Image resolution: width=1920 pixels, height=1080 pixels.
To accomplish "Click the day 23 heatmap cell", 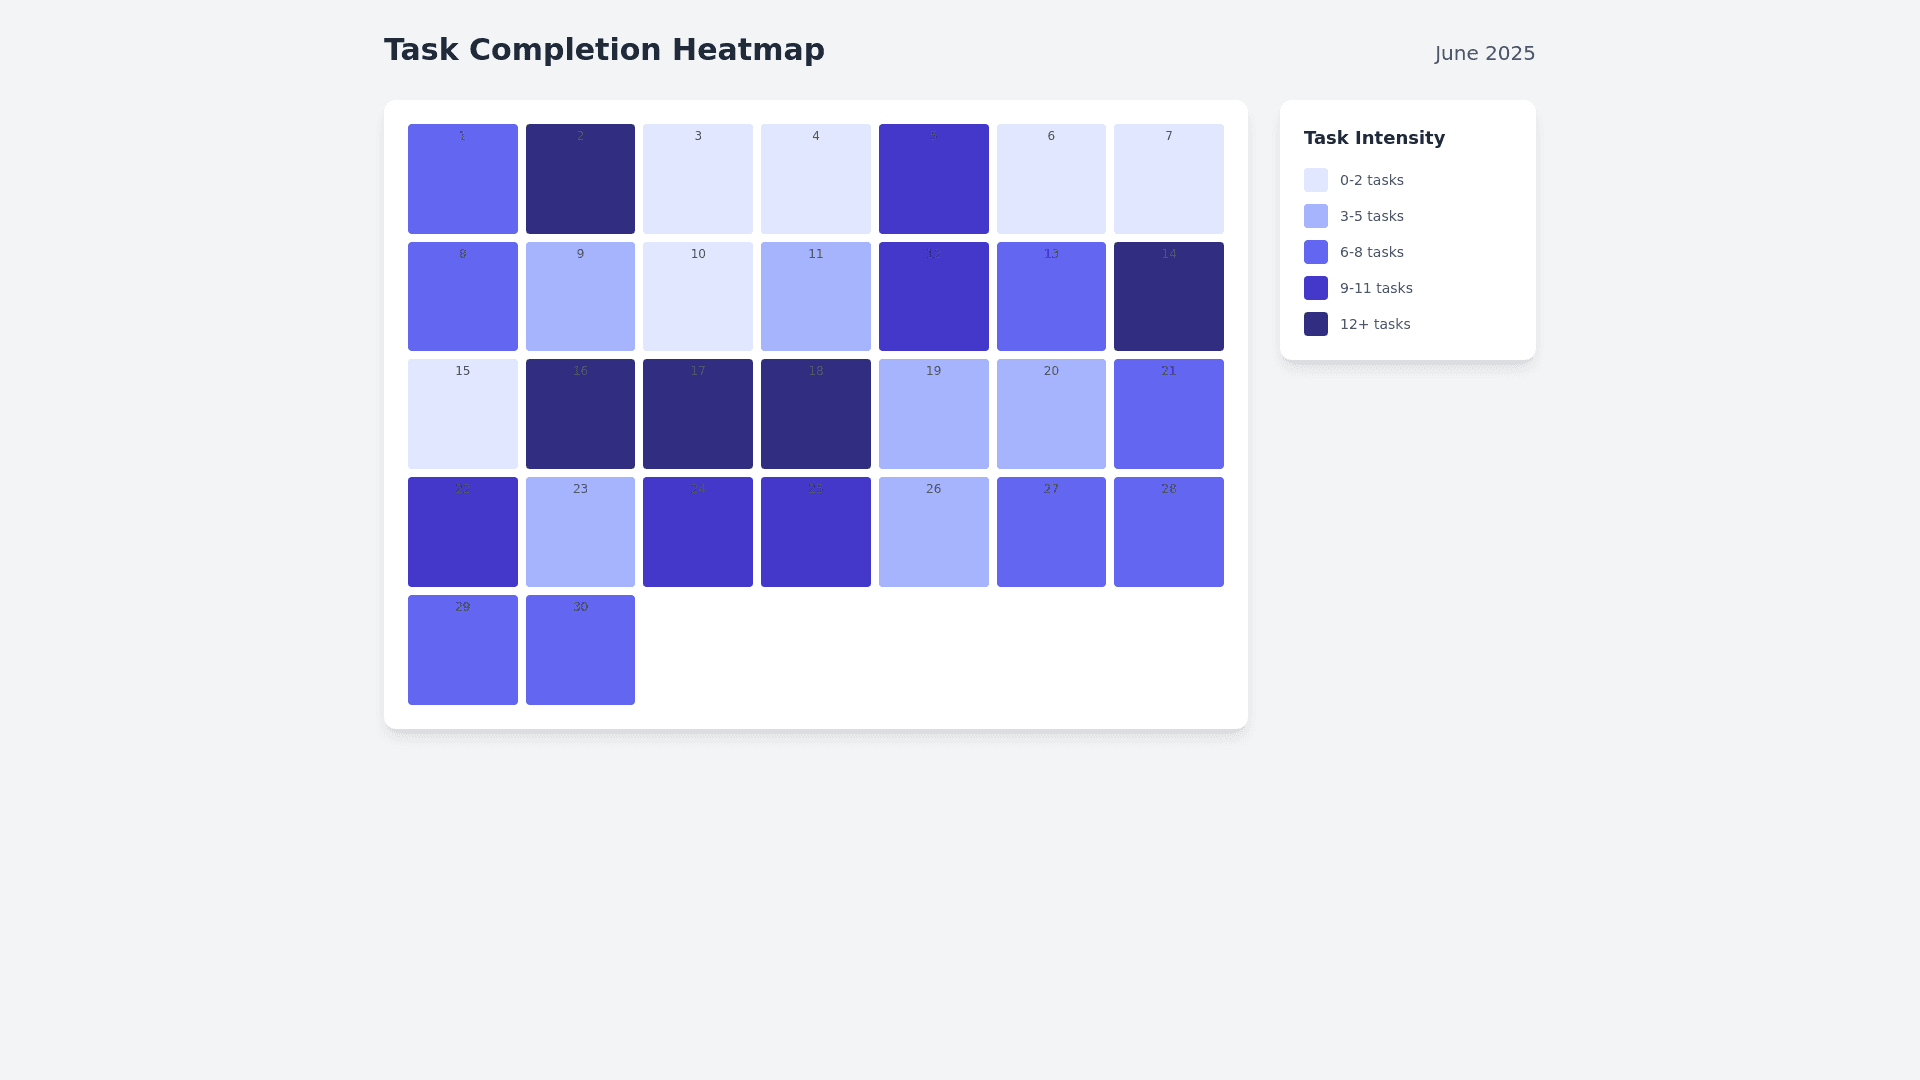I will [580, 532].
